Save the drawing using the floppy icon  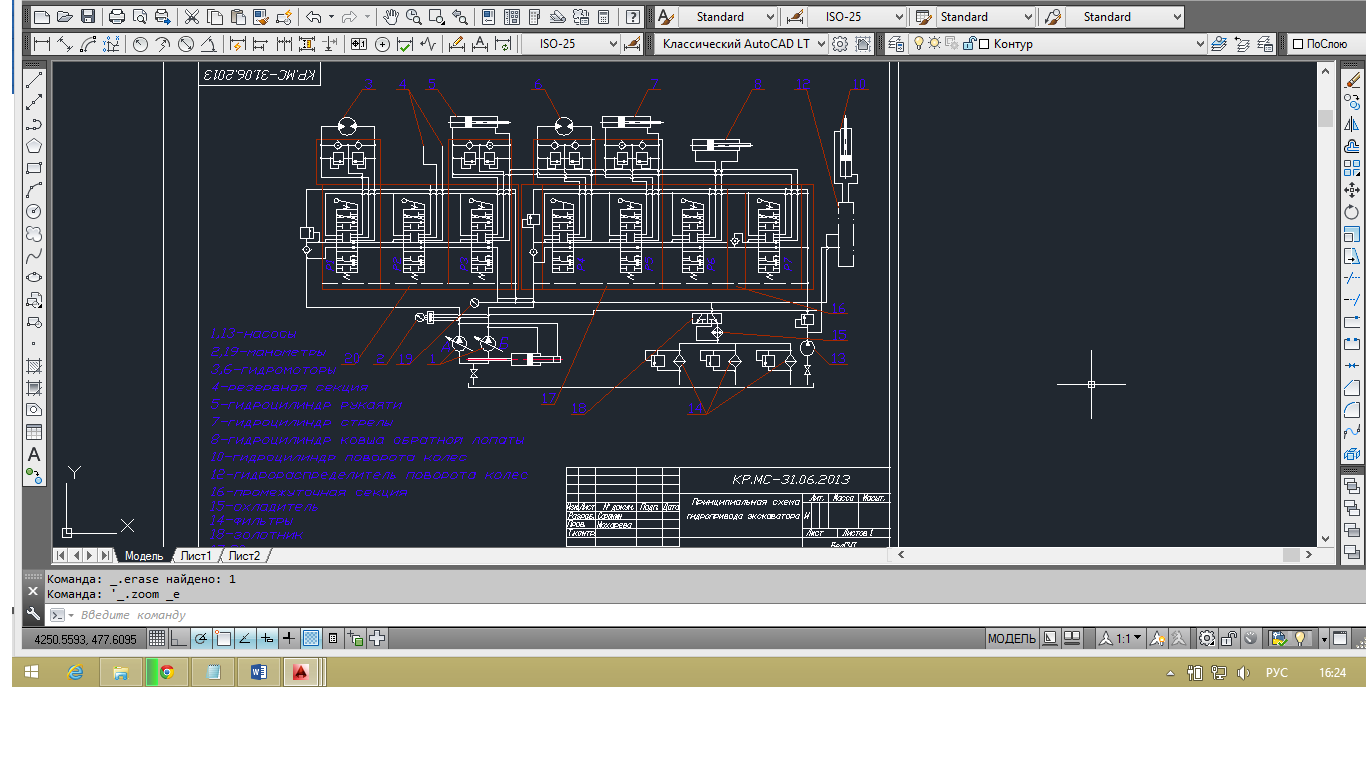pos(88,17)
